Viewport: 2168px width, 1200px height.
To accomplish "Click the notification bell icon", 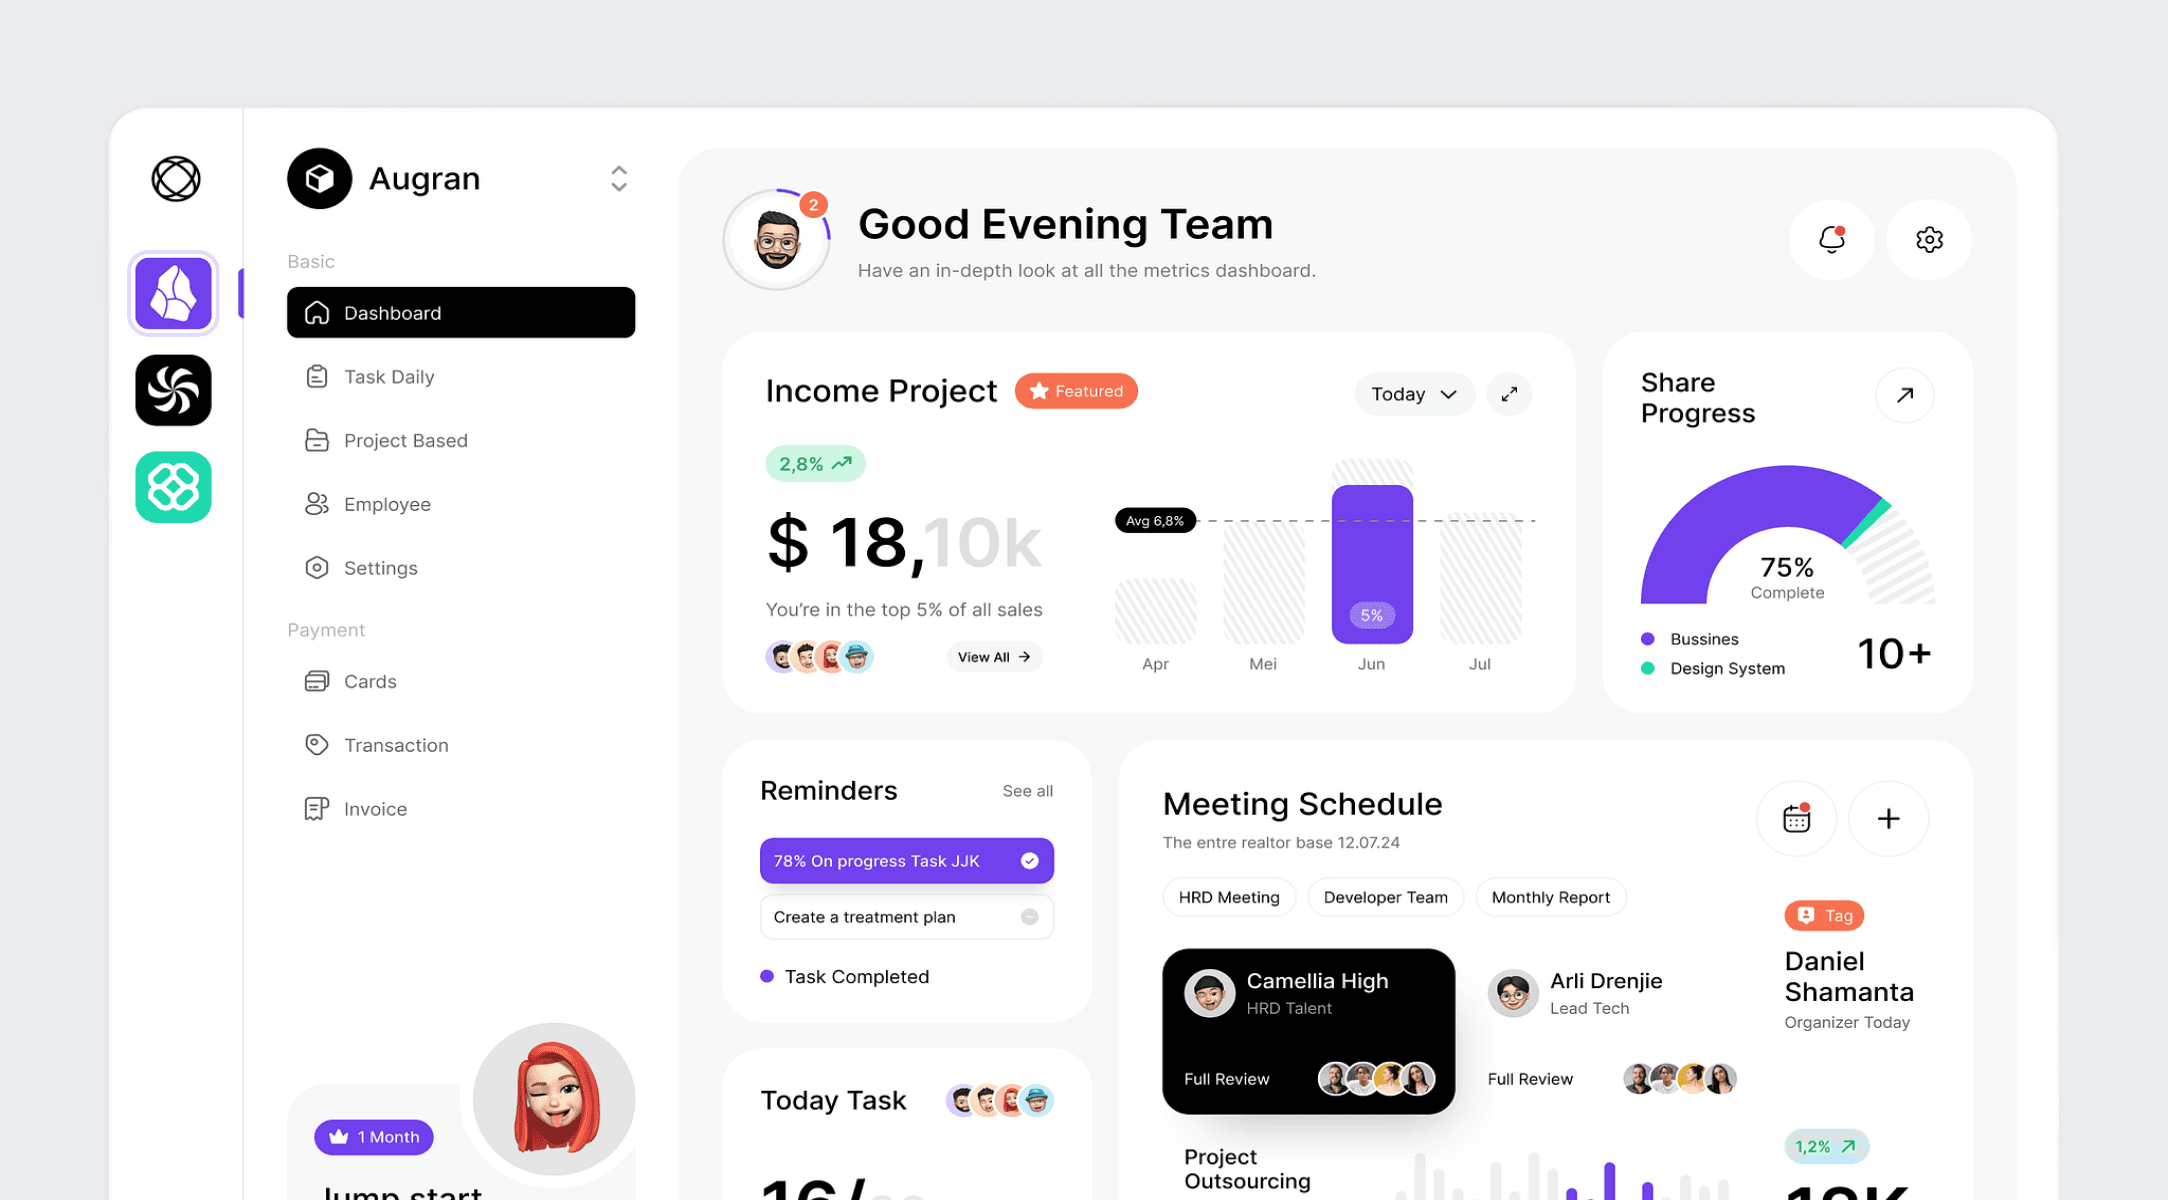I will 1831,239.
